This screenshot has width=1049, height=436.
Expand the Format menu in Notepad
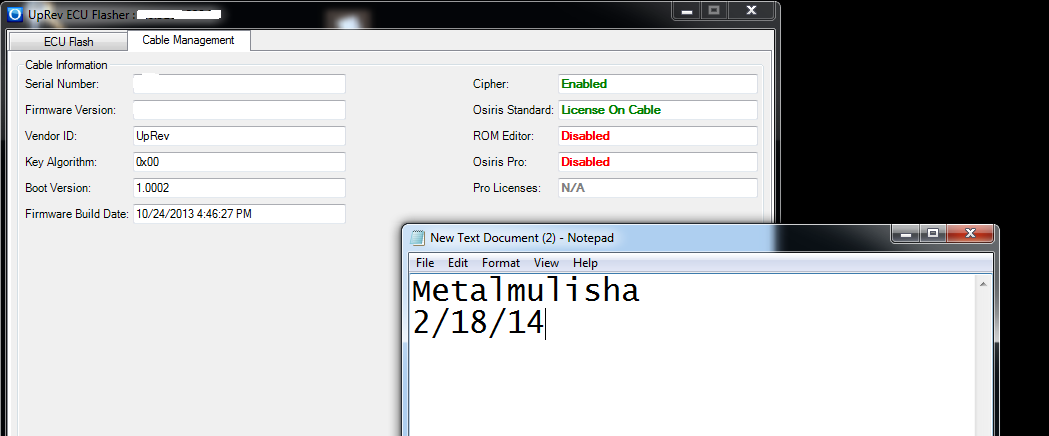click(501, 263)
